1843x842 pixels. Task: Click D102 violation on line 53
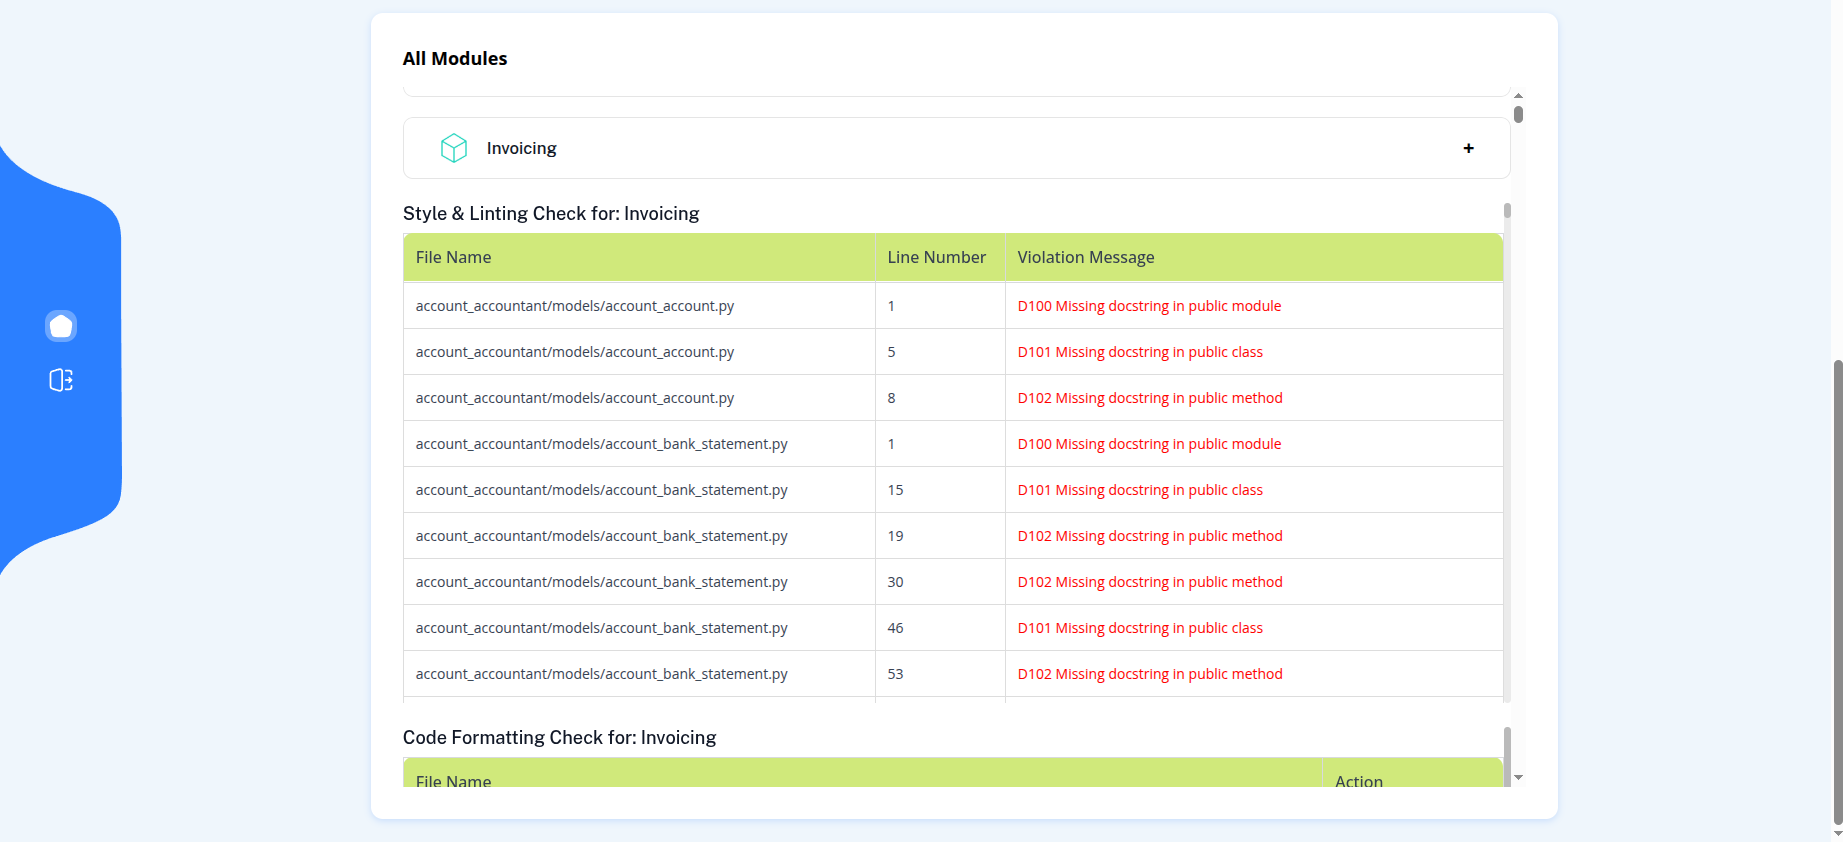(1150, 674)
